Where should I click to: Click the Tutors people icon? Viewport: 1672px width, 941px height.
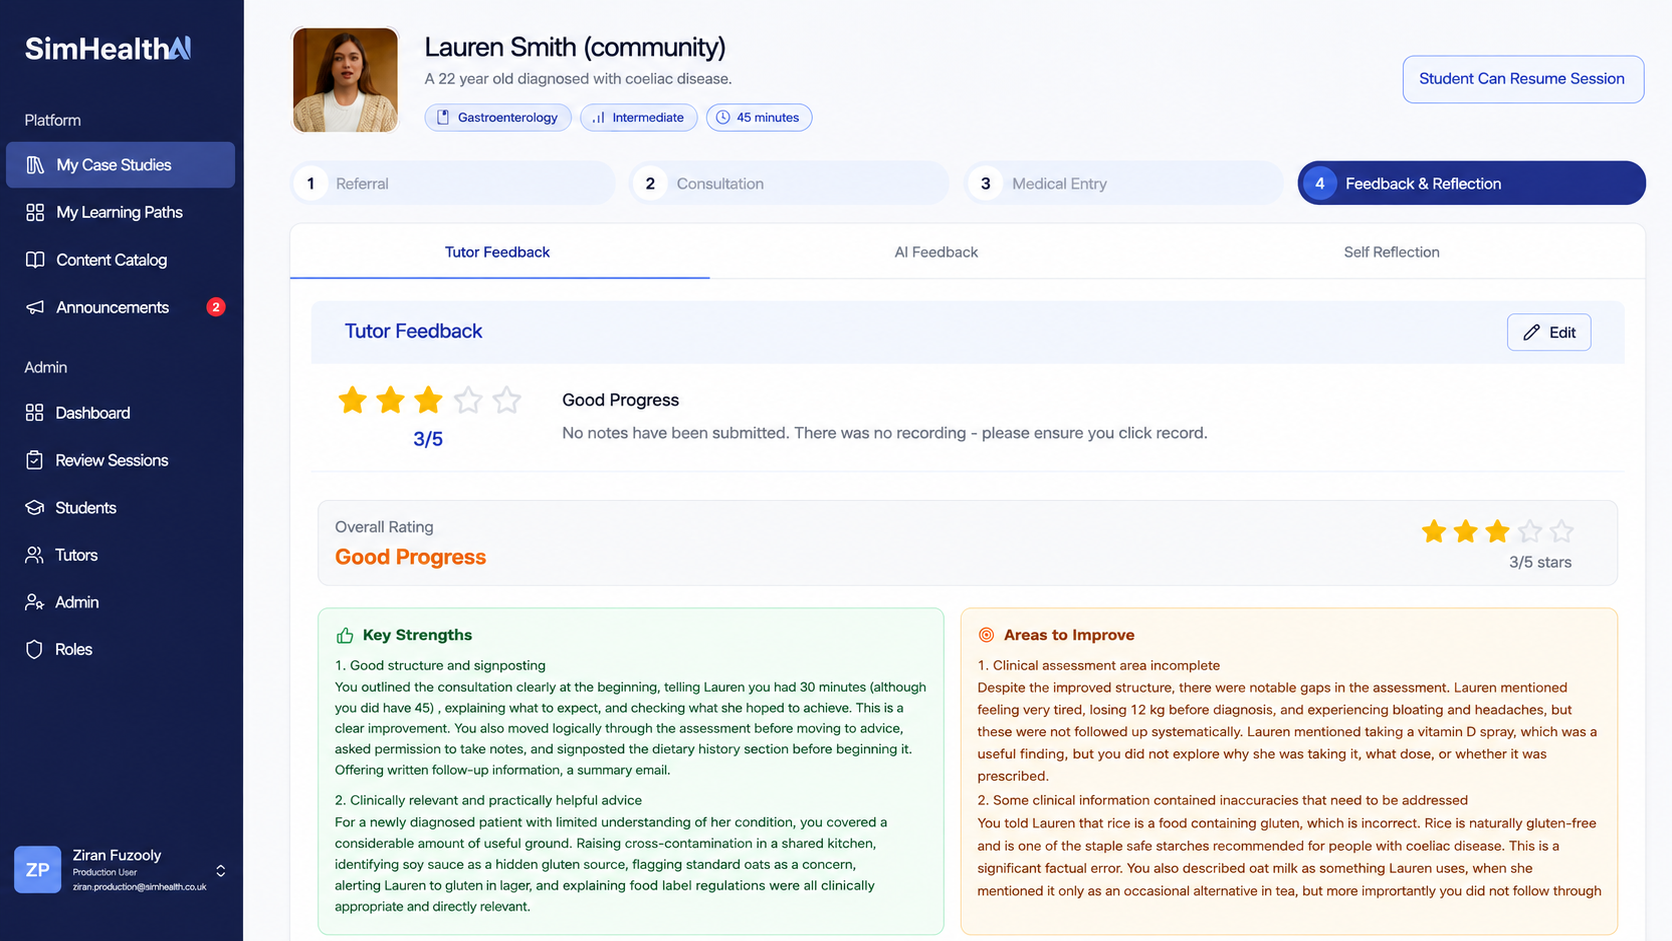tap(35, 555)
